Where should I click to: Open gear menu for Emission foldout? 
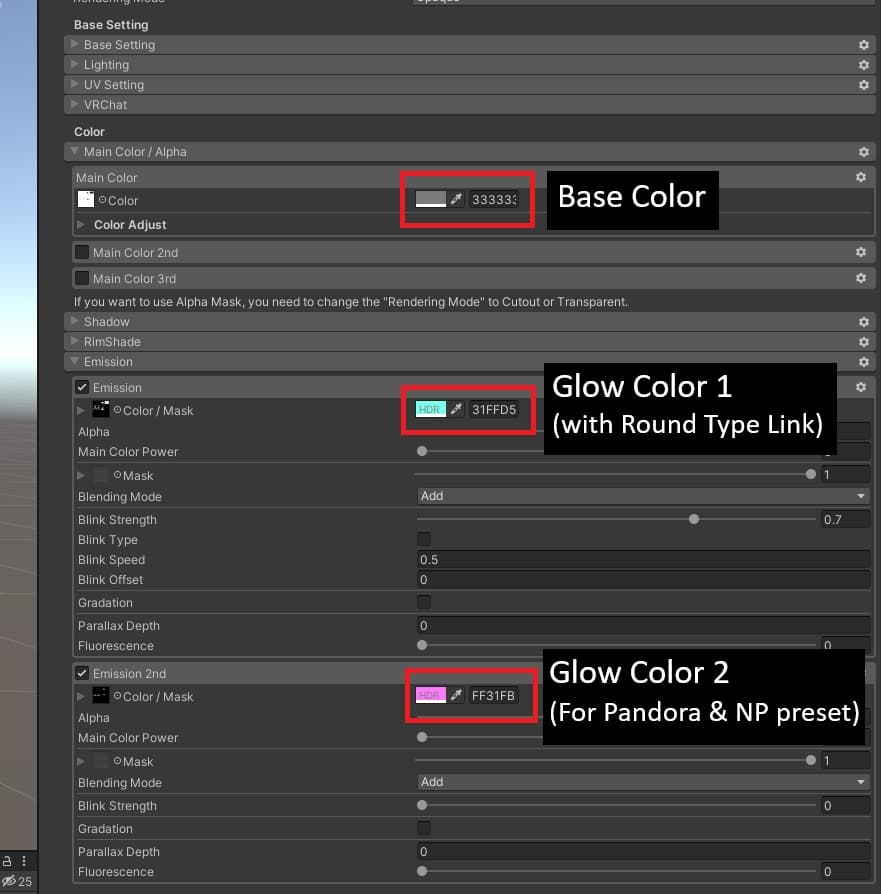864,362
